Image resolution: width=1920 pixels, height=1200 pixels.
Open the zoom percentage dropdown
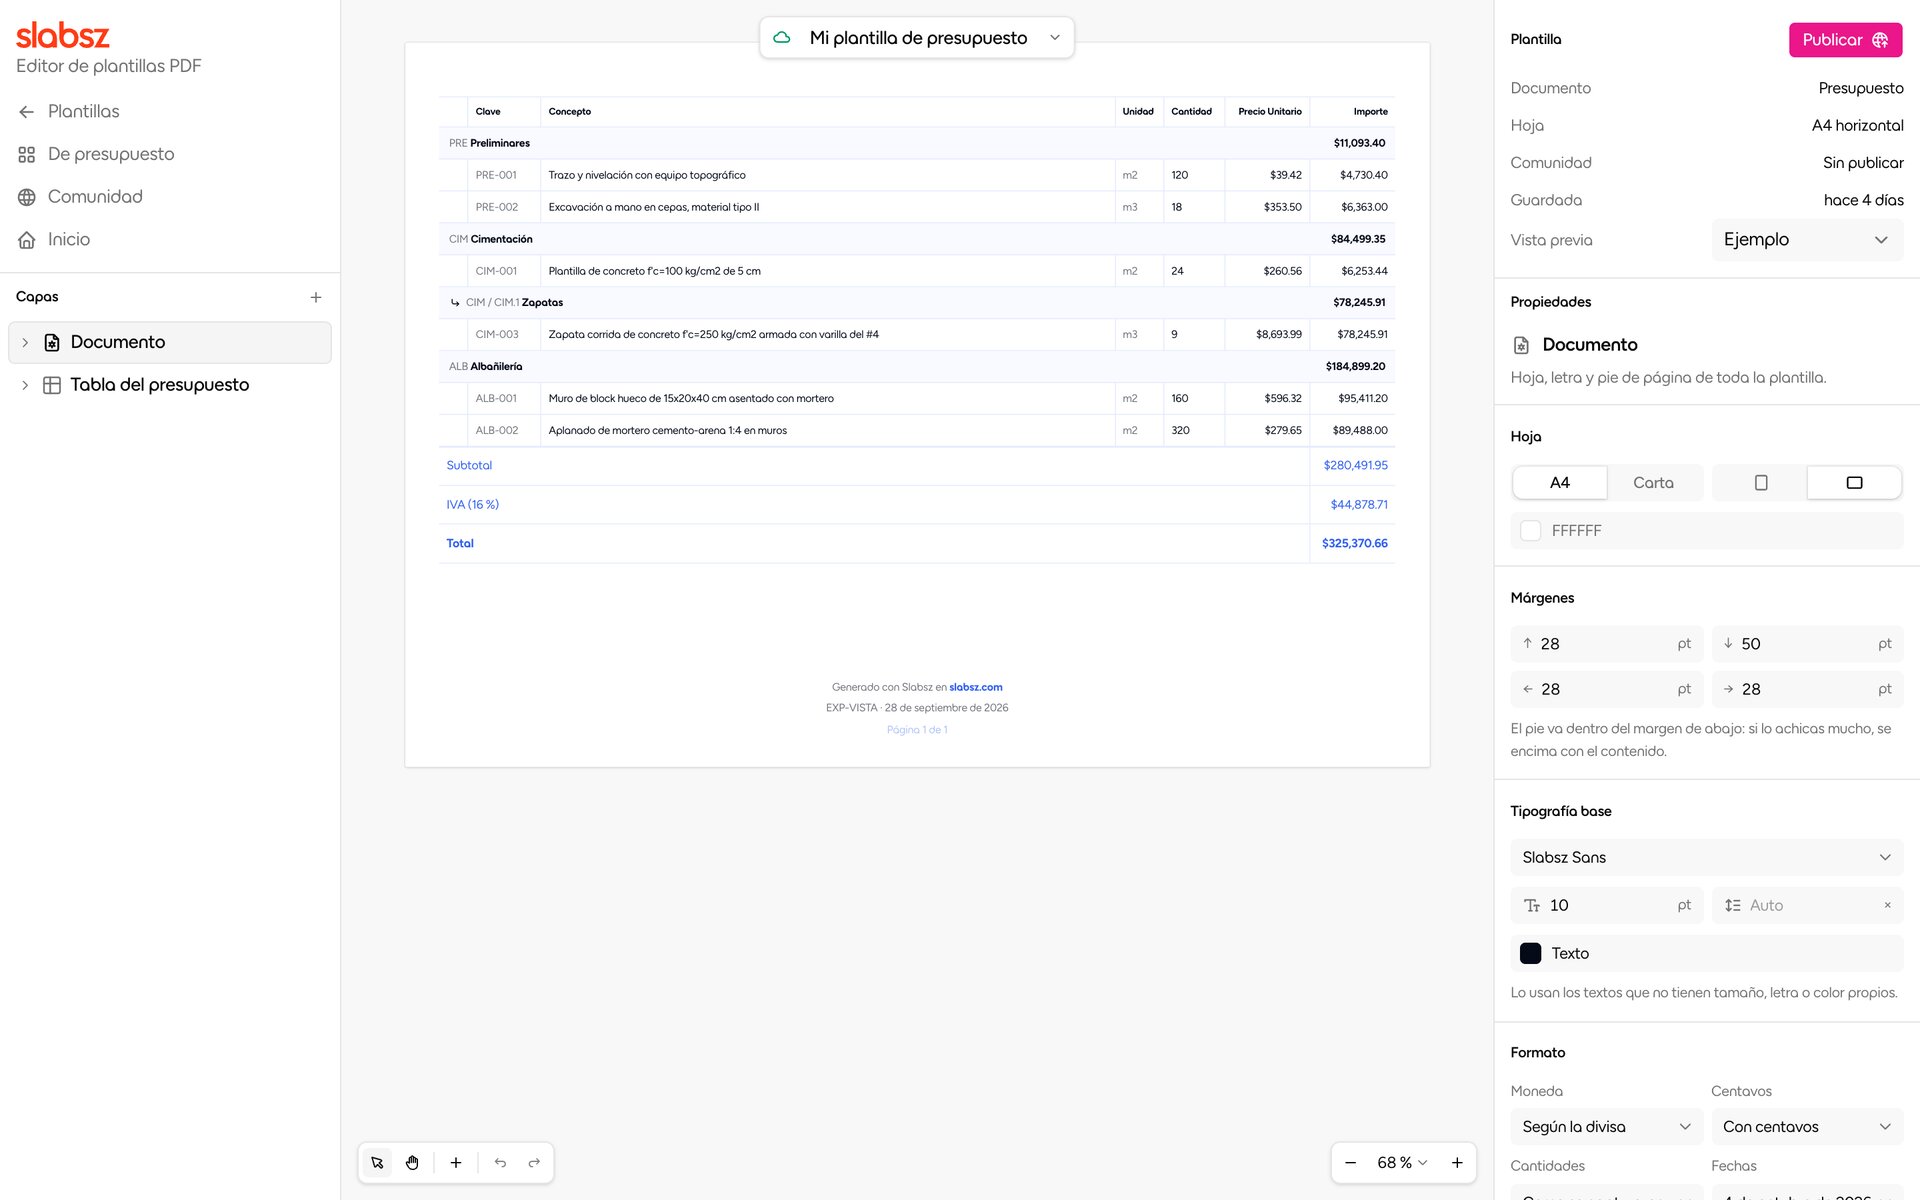click(x=1402, y=1162)
